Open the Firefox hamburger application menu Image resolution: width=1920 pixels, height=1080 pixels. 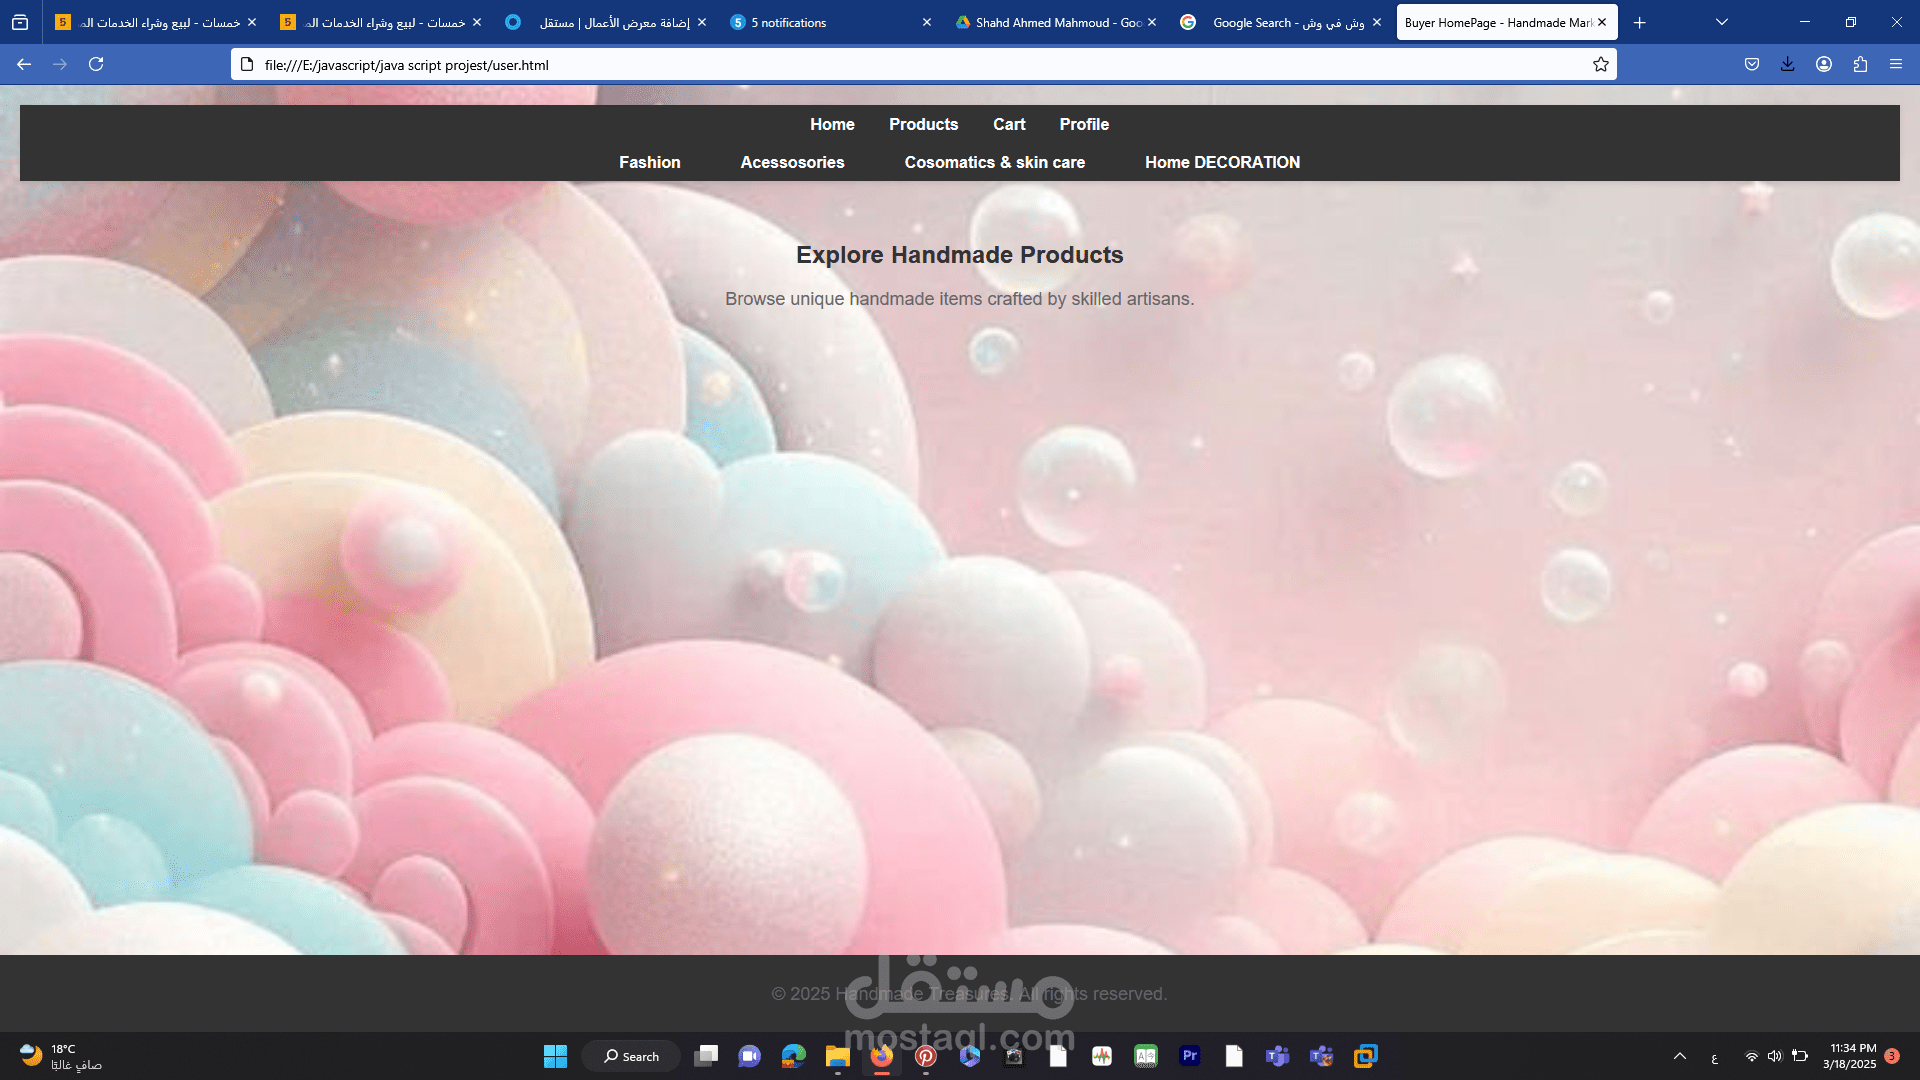(1896, 64)
